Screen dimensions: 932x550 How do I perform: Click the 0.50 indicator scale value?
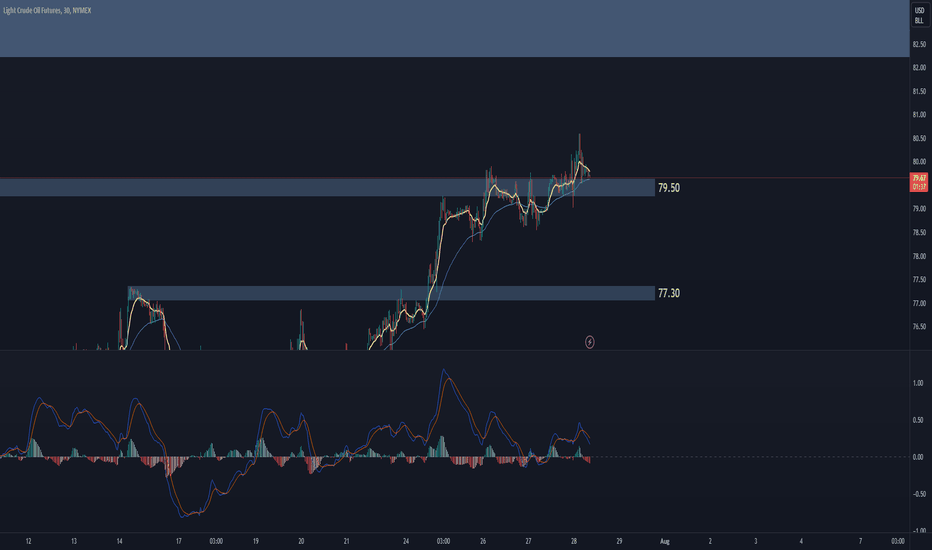click(x=918, y=420)
